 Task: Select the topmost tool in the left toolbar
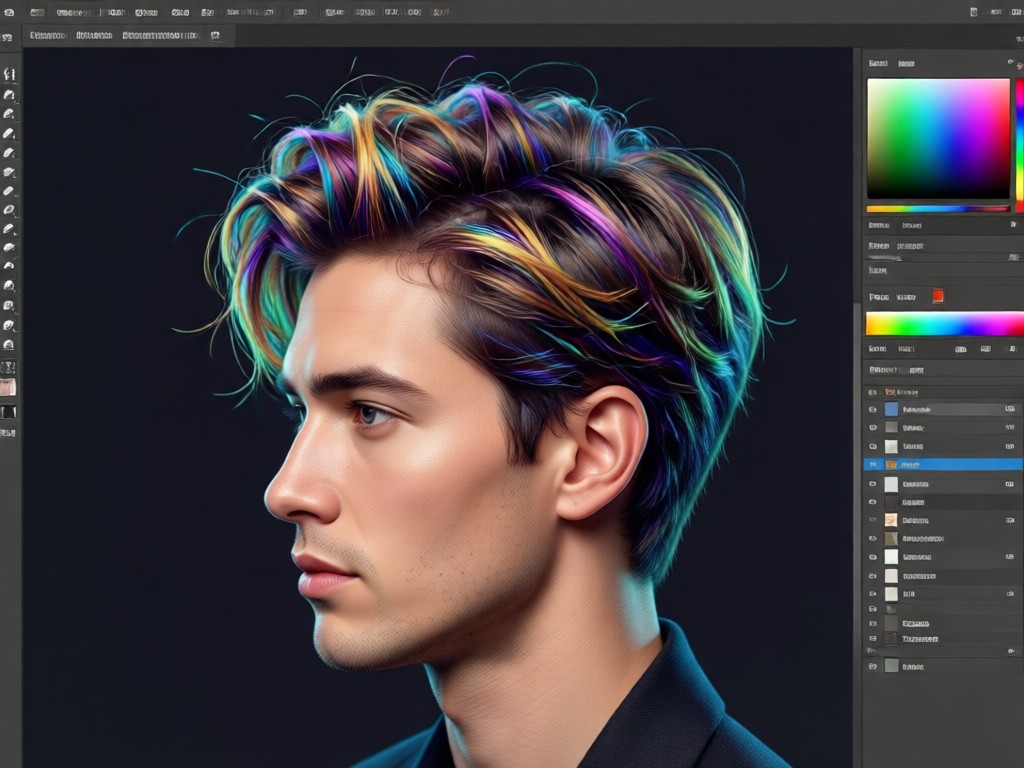pyautogui.click(x=9, y=74)
